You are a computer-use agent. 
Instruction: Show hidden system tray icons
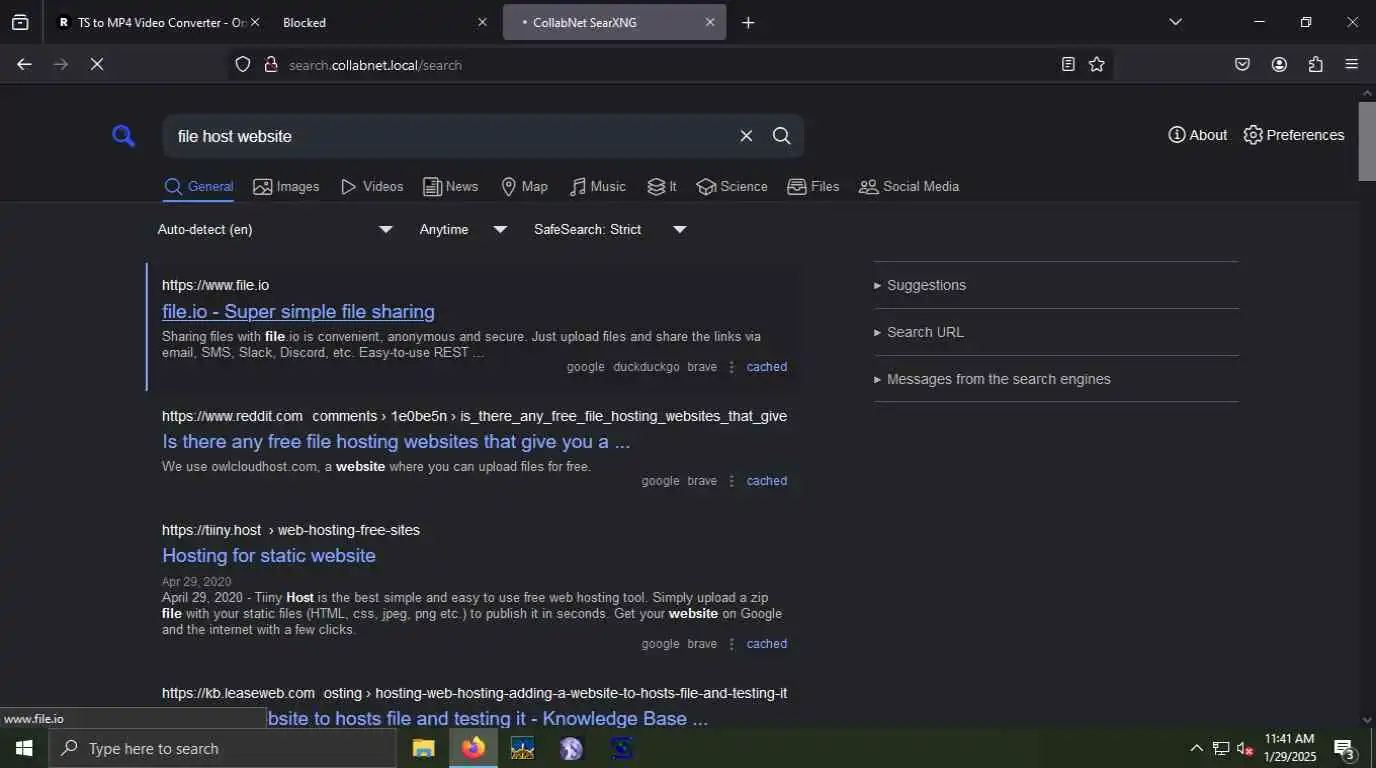[x=1196, y=749]
